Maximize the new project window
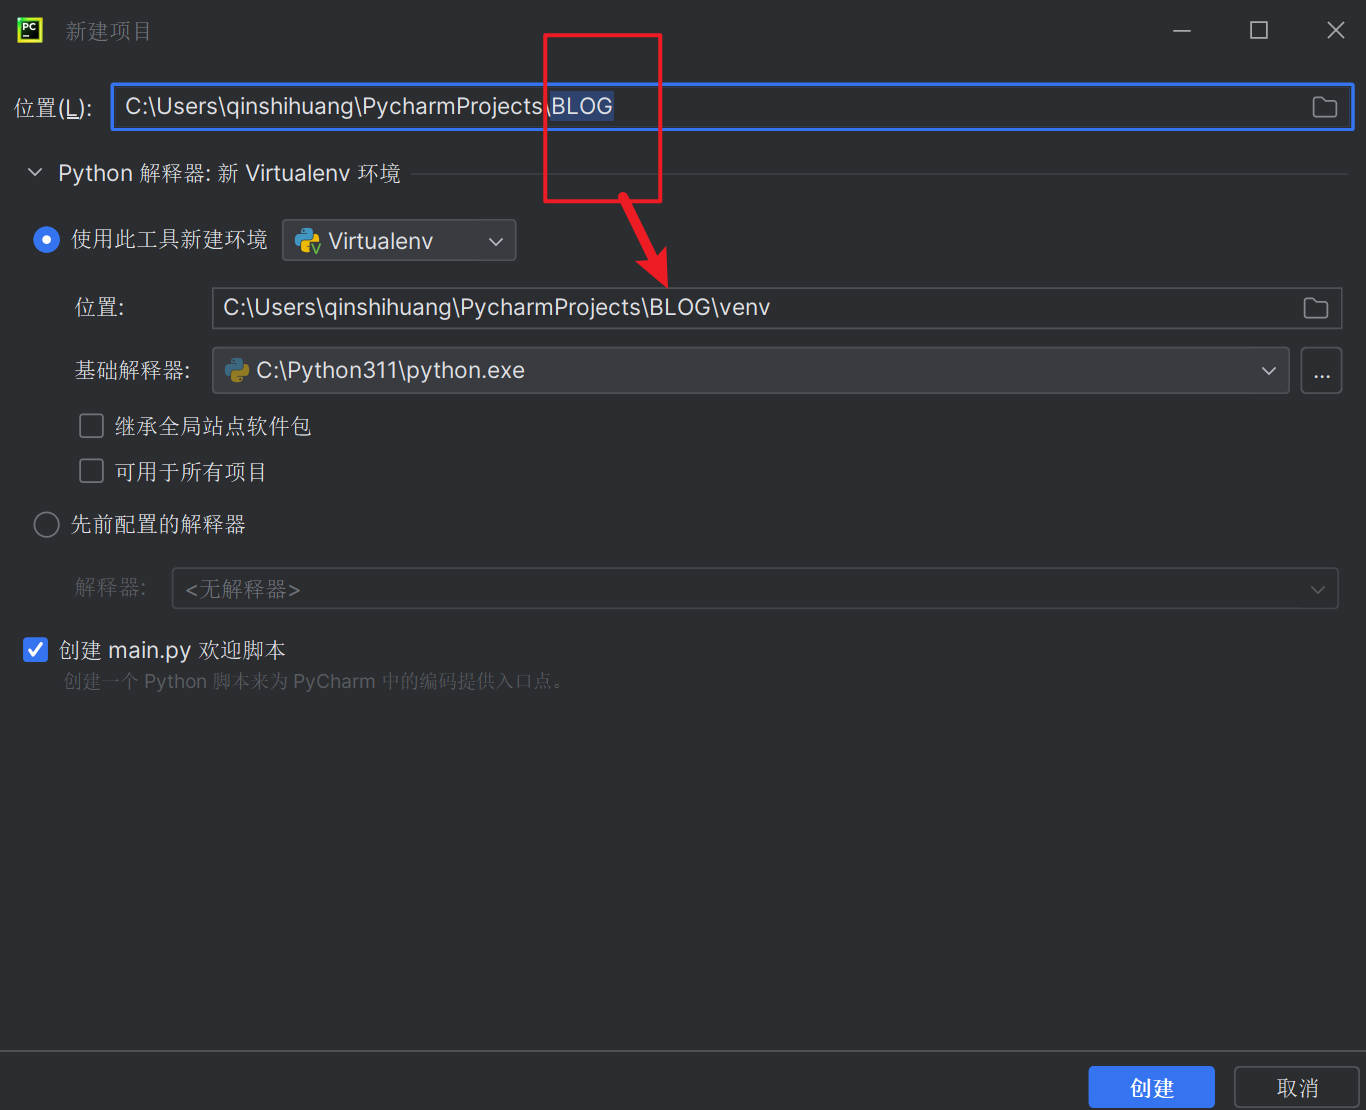 [1259, 30]
